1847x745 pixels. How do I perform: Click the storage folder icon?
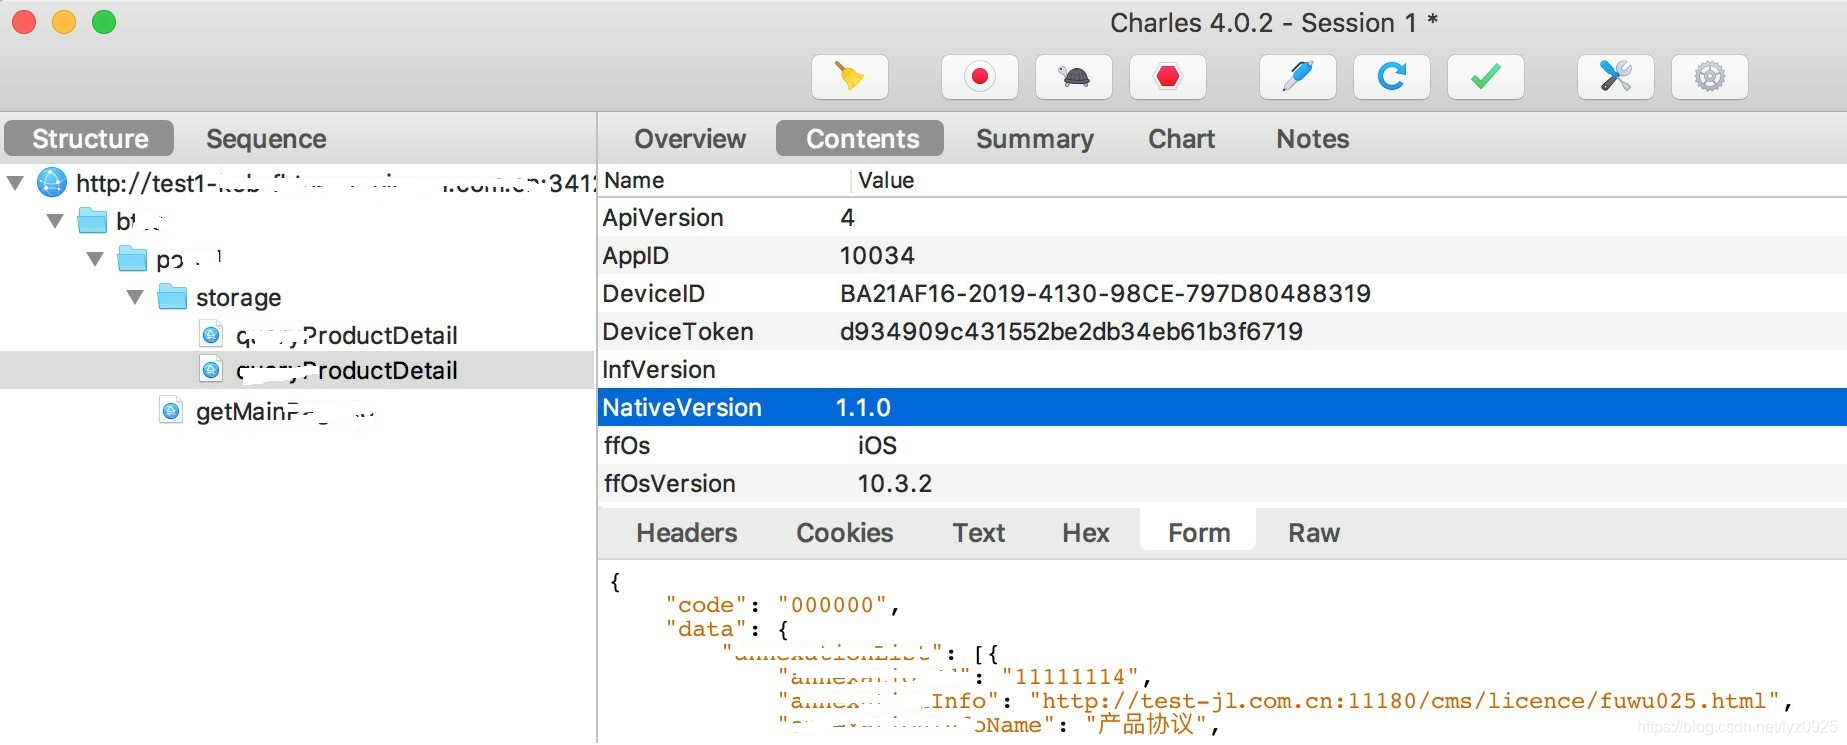point(172,296)
